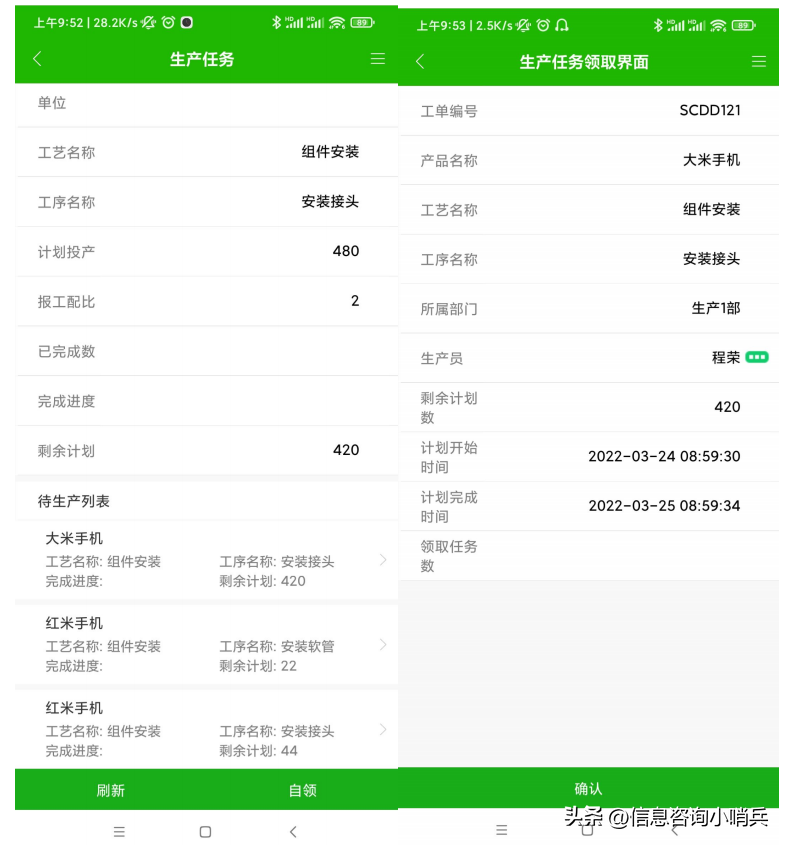This screenshot has width=786, height=845.
Task: Tap alarm clock icon on left status bar
Action: point(168,22)
